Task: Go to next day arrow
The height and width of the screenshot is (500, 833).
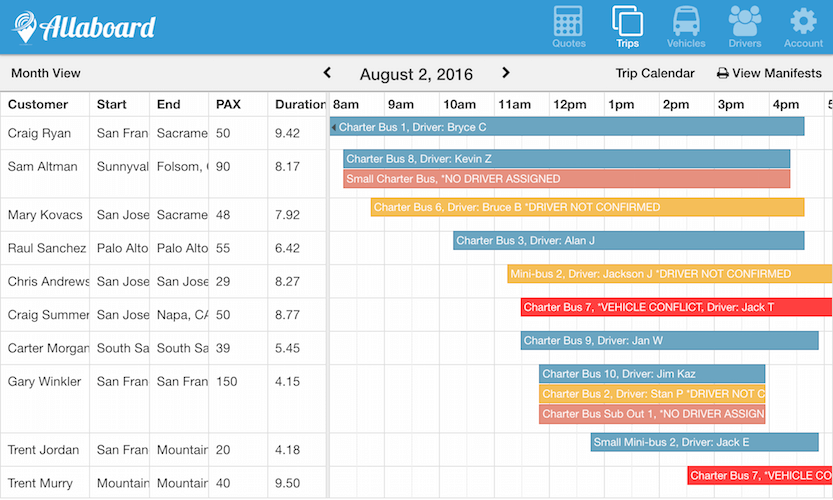Action: coord(506,73)
